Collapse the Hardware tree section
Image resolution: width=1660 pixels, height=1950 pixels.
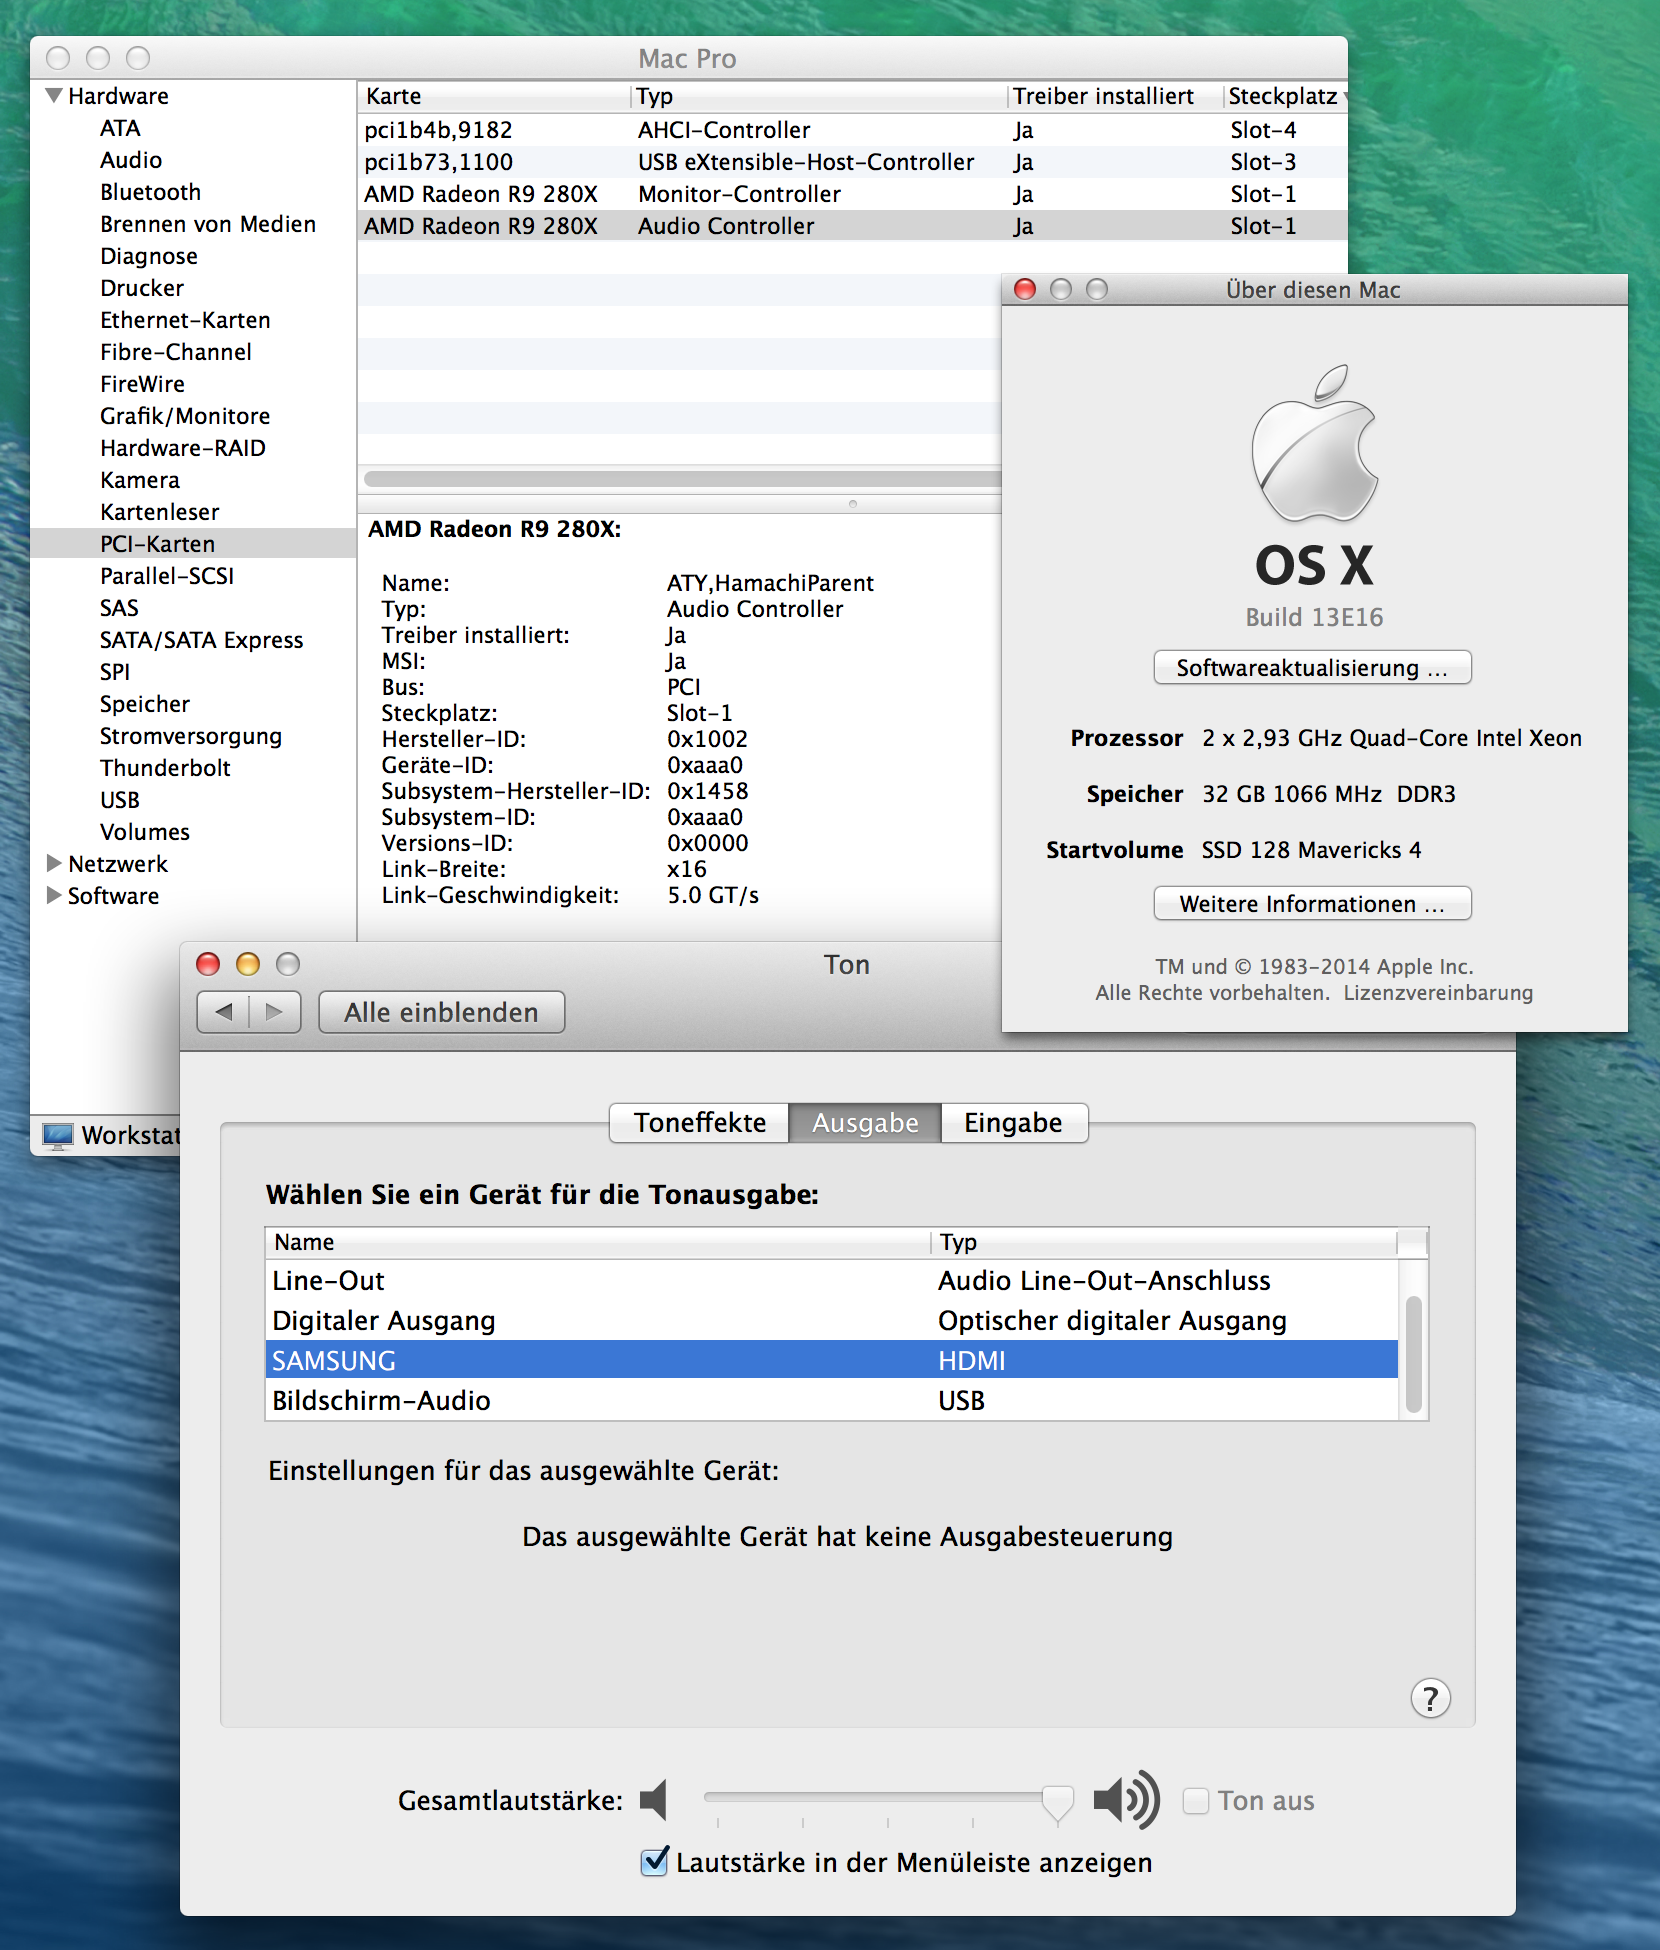point(54,96)
